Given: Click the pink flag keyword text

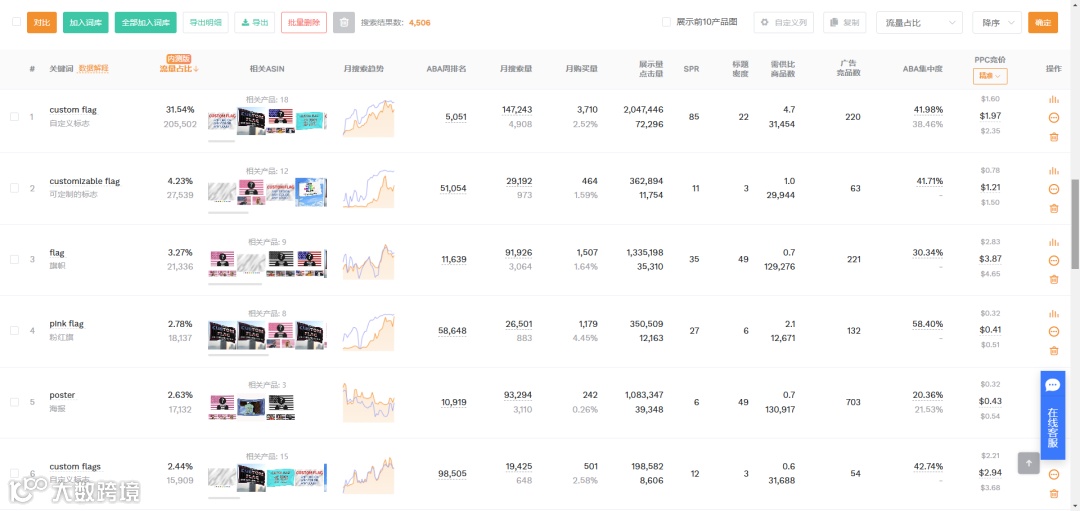Looking at the screenshot, I should click(67, 324).
